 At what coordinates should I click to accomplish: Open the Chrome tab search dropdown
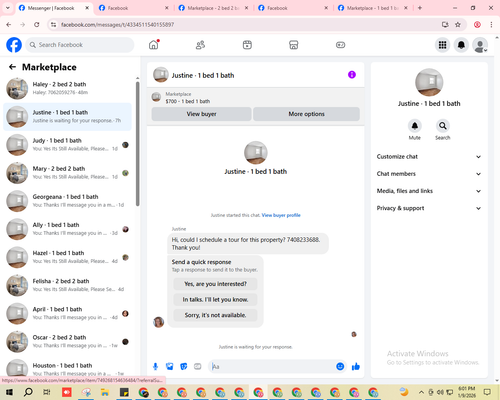[x=7, y=8]
